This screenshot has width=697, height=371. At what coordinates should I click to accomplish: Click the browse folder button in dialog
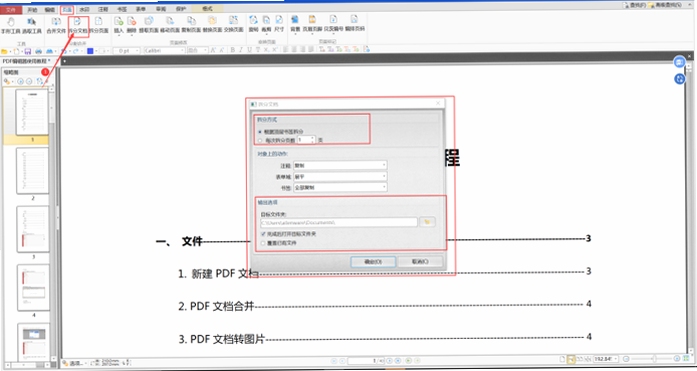427,222
